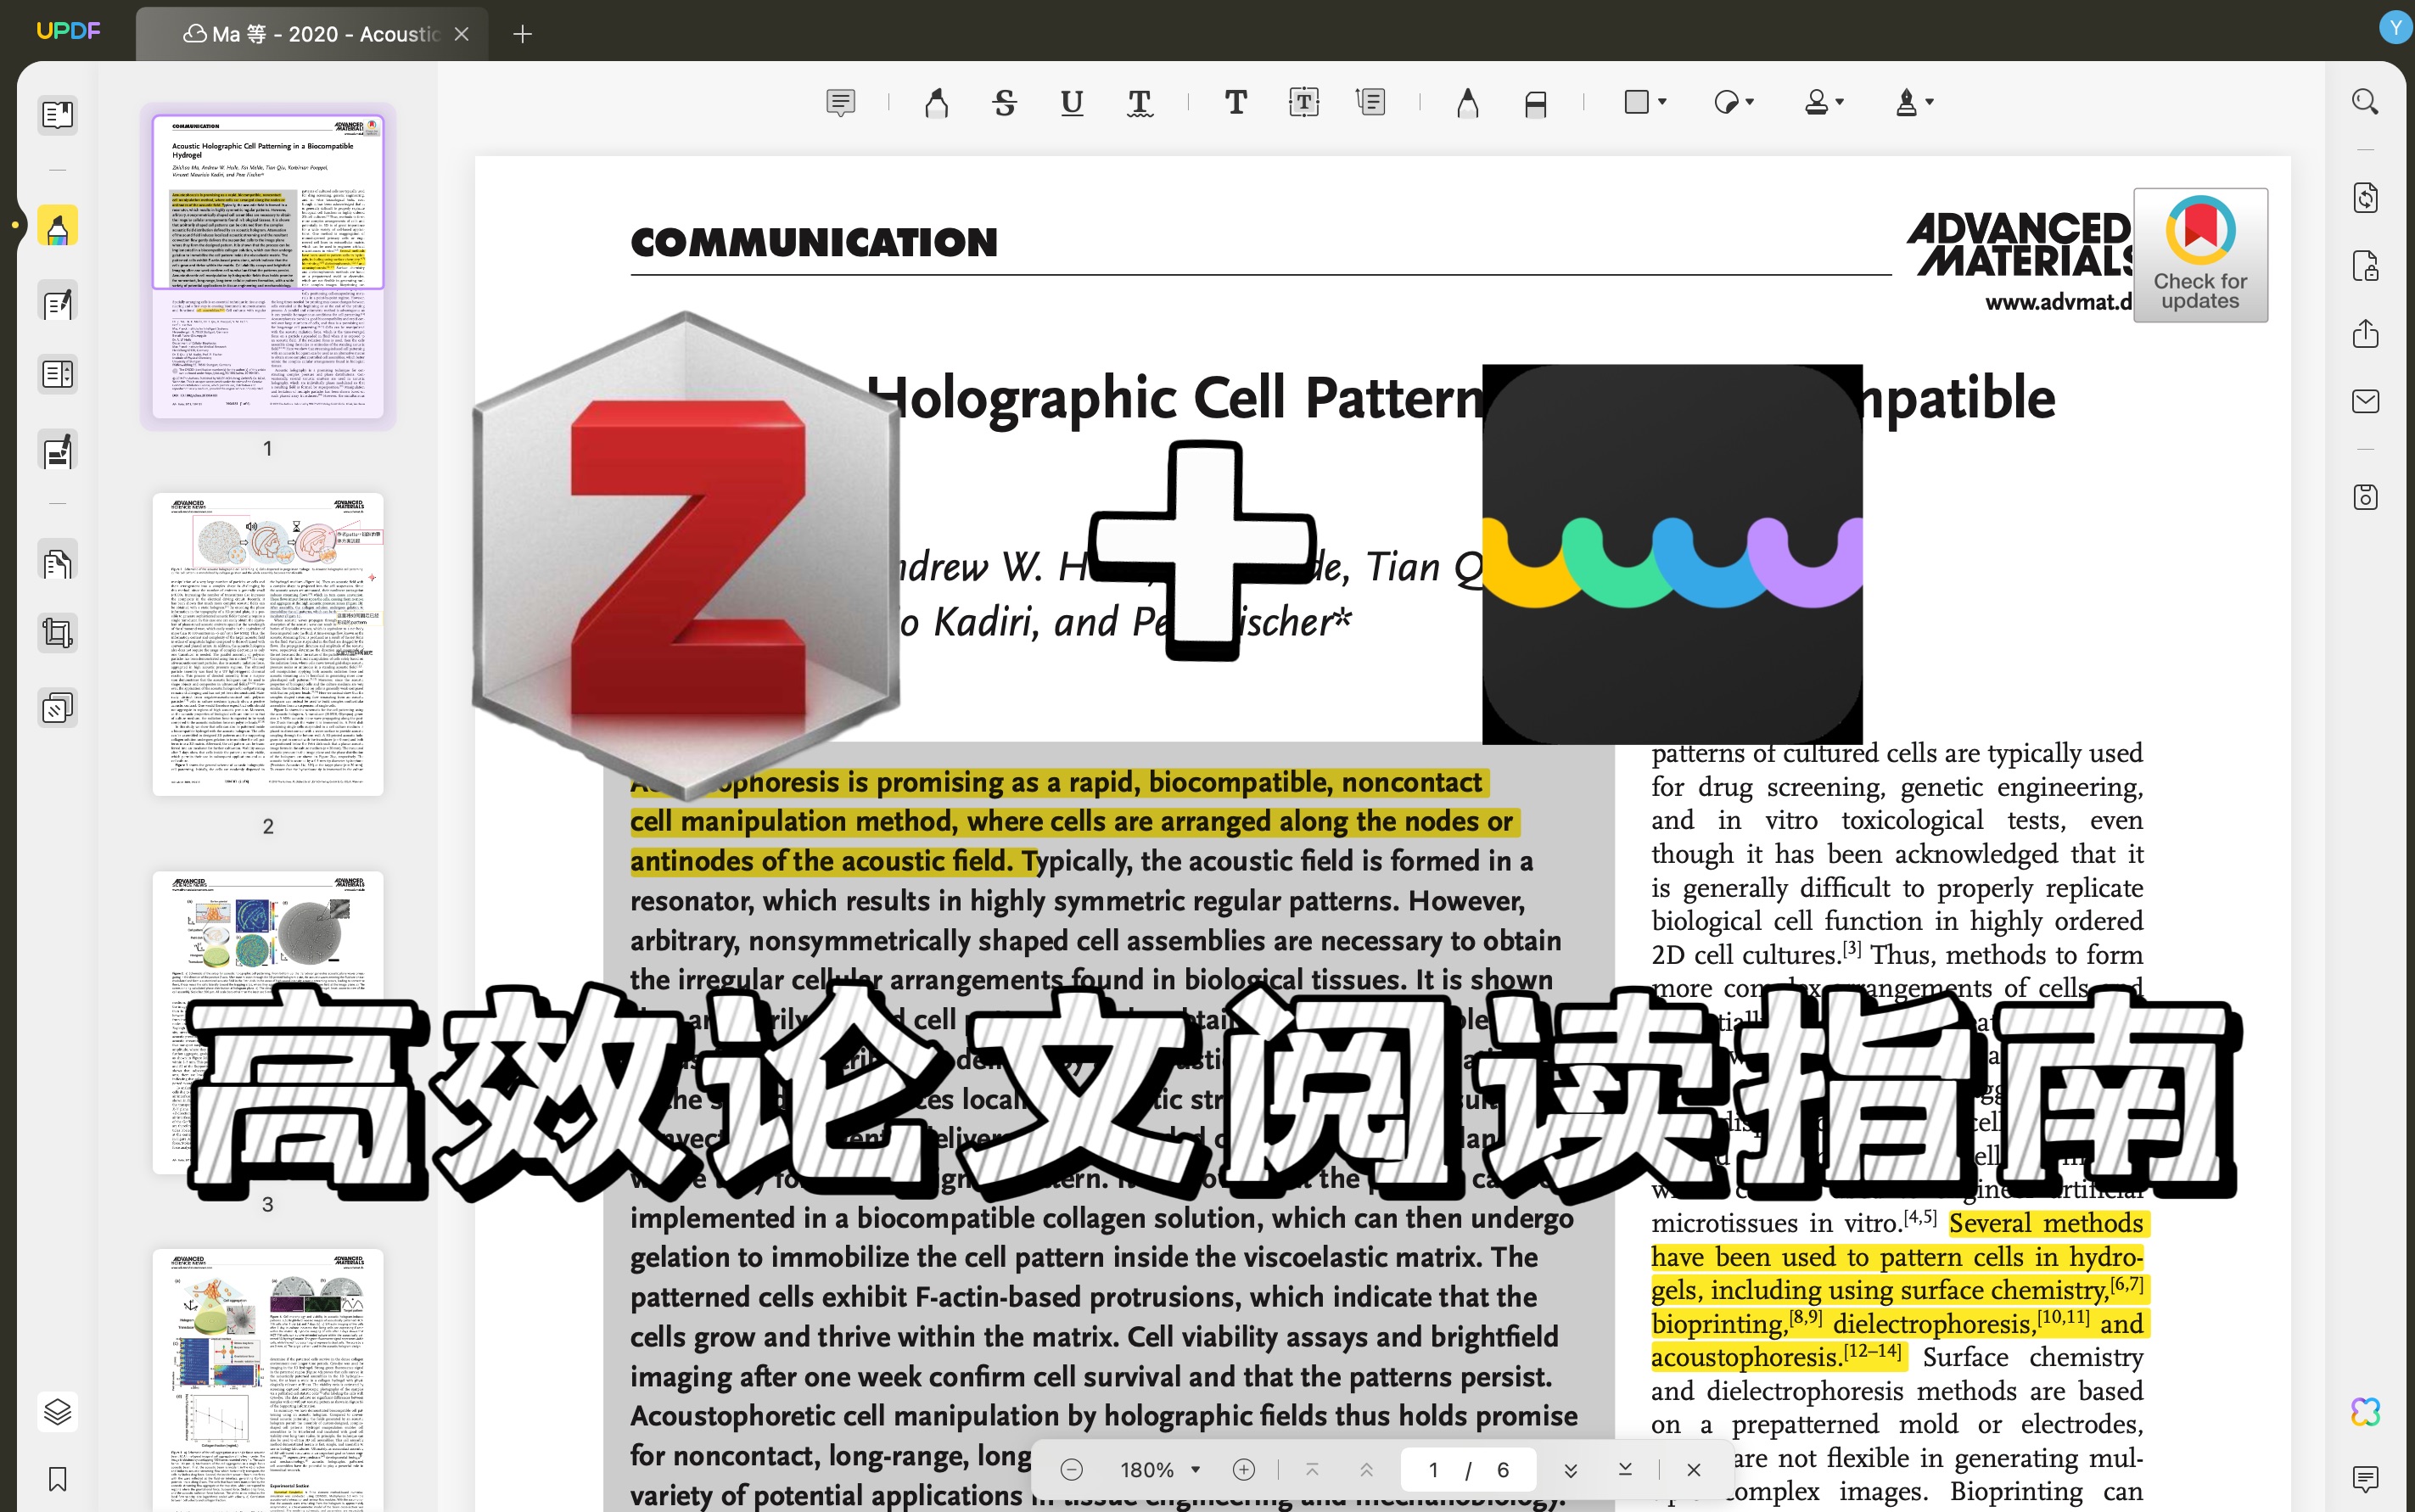
Task: Expand the Sticker options dropdown arrow
Action: click(x=1750, y=102)
